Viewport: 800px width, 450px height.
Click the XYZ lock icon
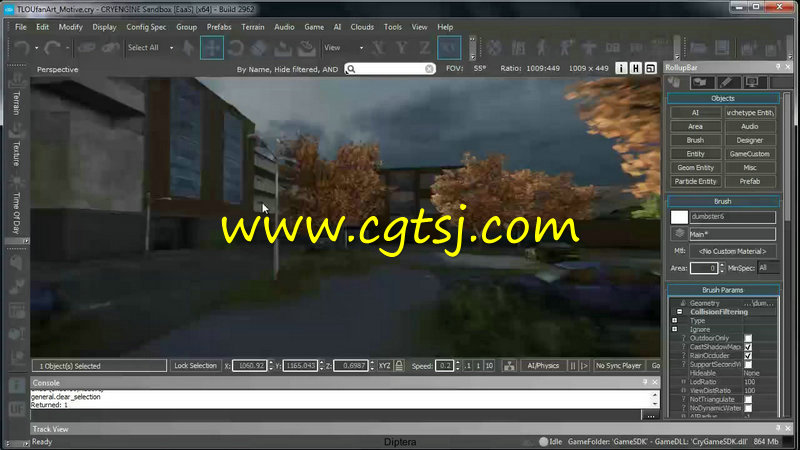tap(399, 365)
